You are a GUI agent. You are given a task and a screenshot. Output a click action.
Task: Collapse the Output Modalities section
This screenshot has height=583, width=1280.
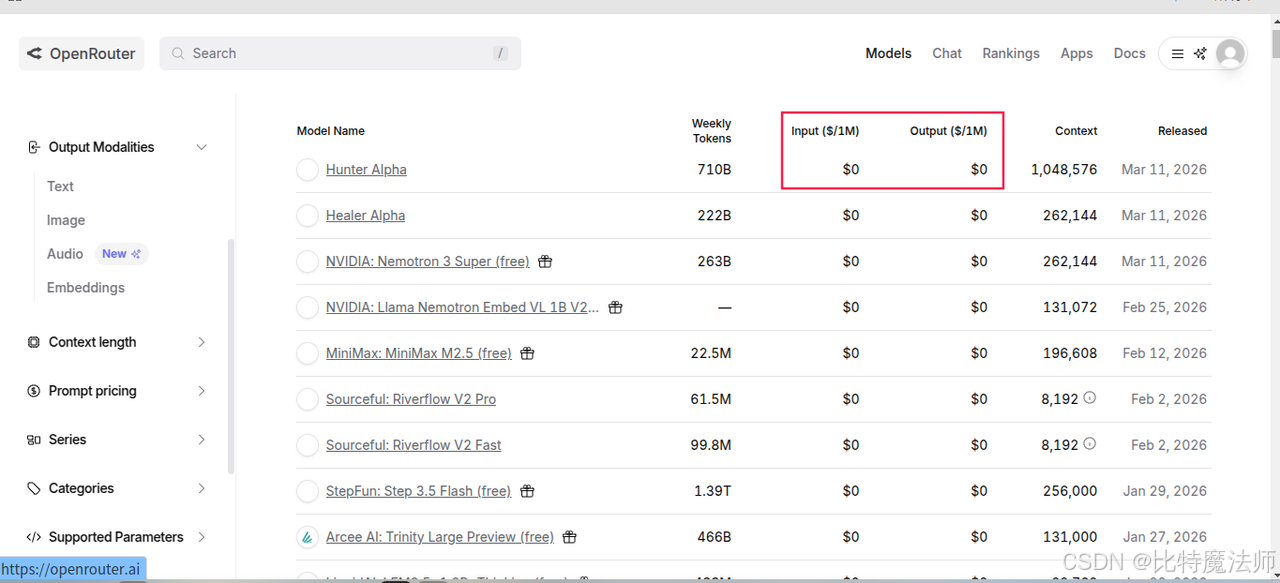[x=118, y=147]
